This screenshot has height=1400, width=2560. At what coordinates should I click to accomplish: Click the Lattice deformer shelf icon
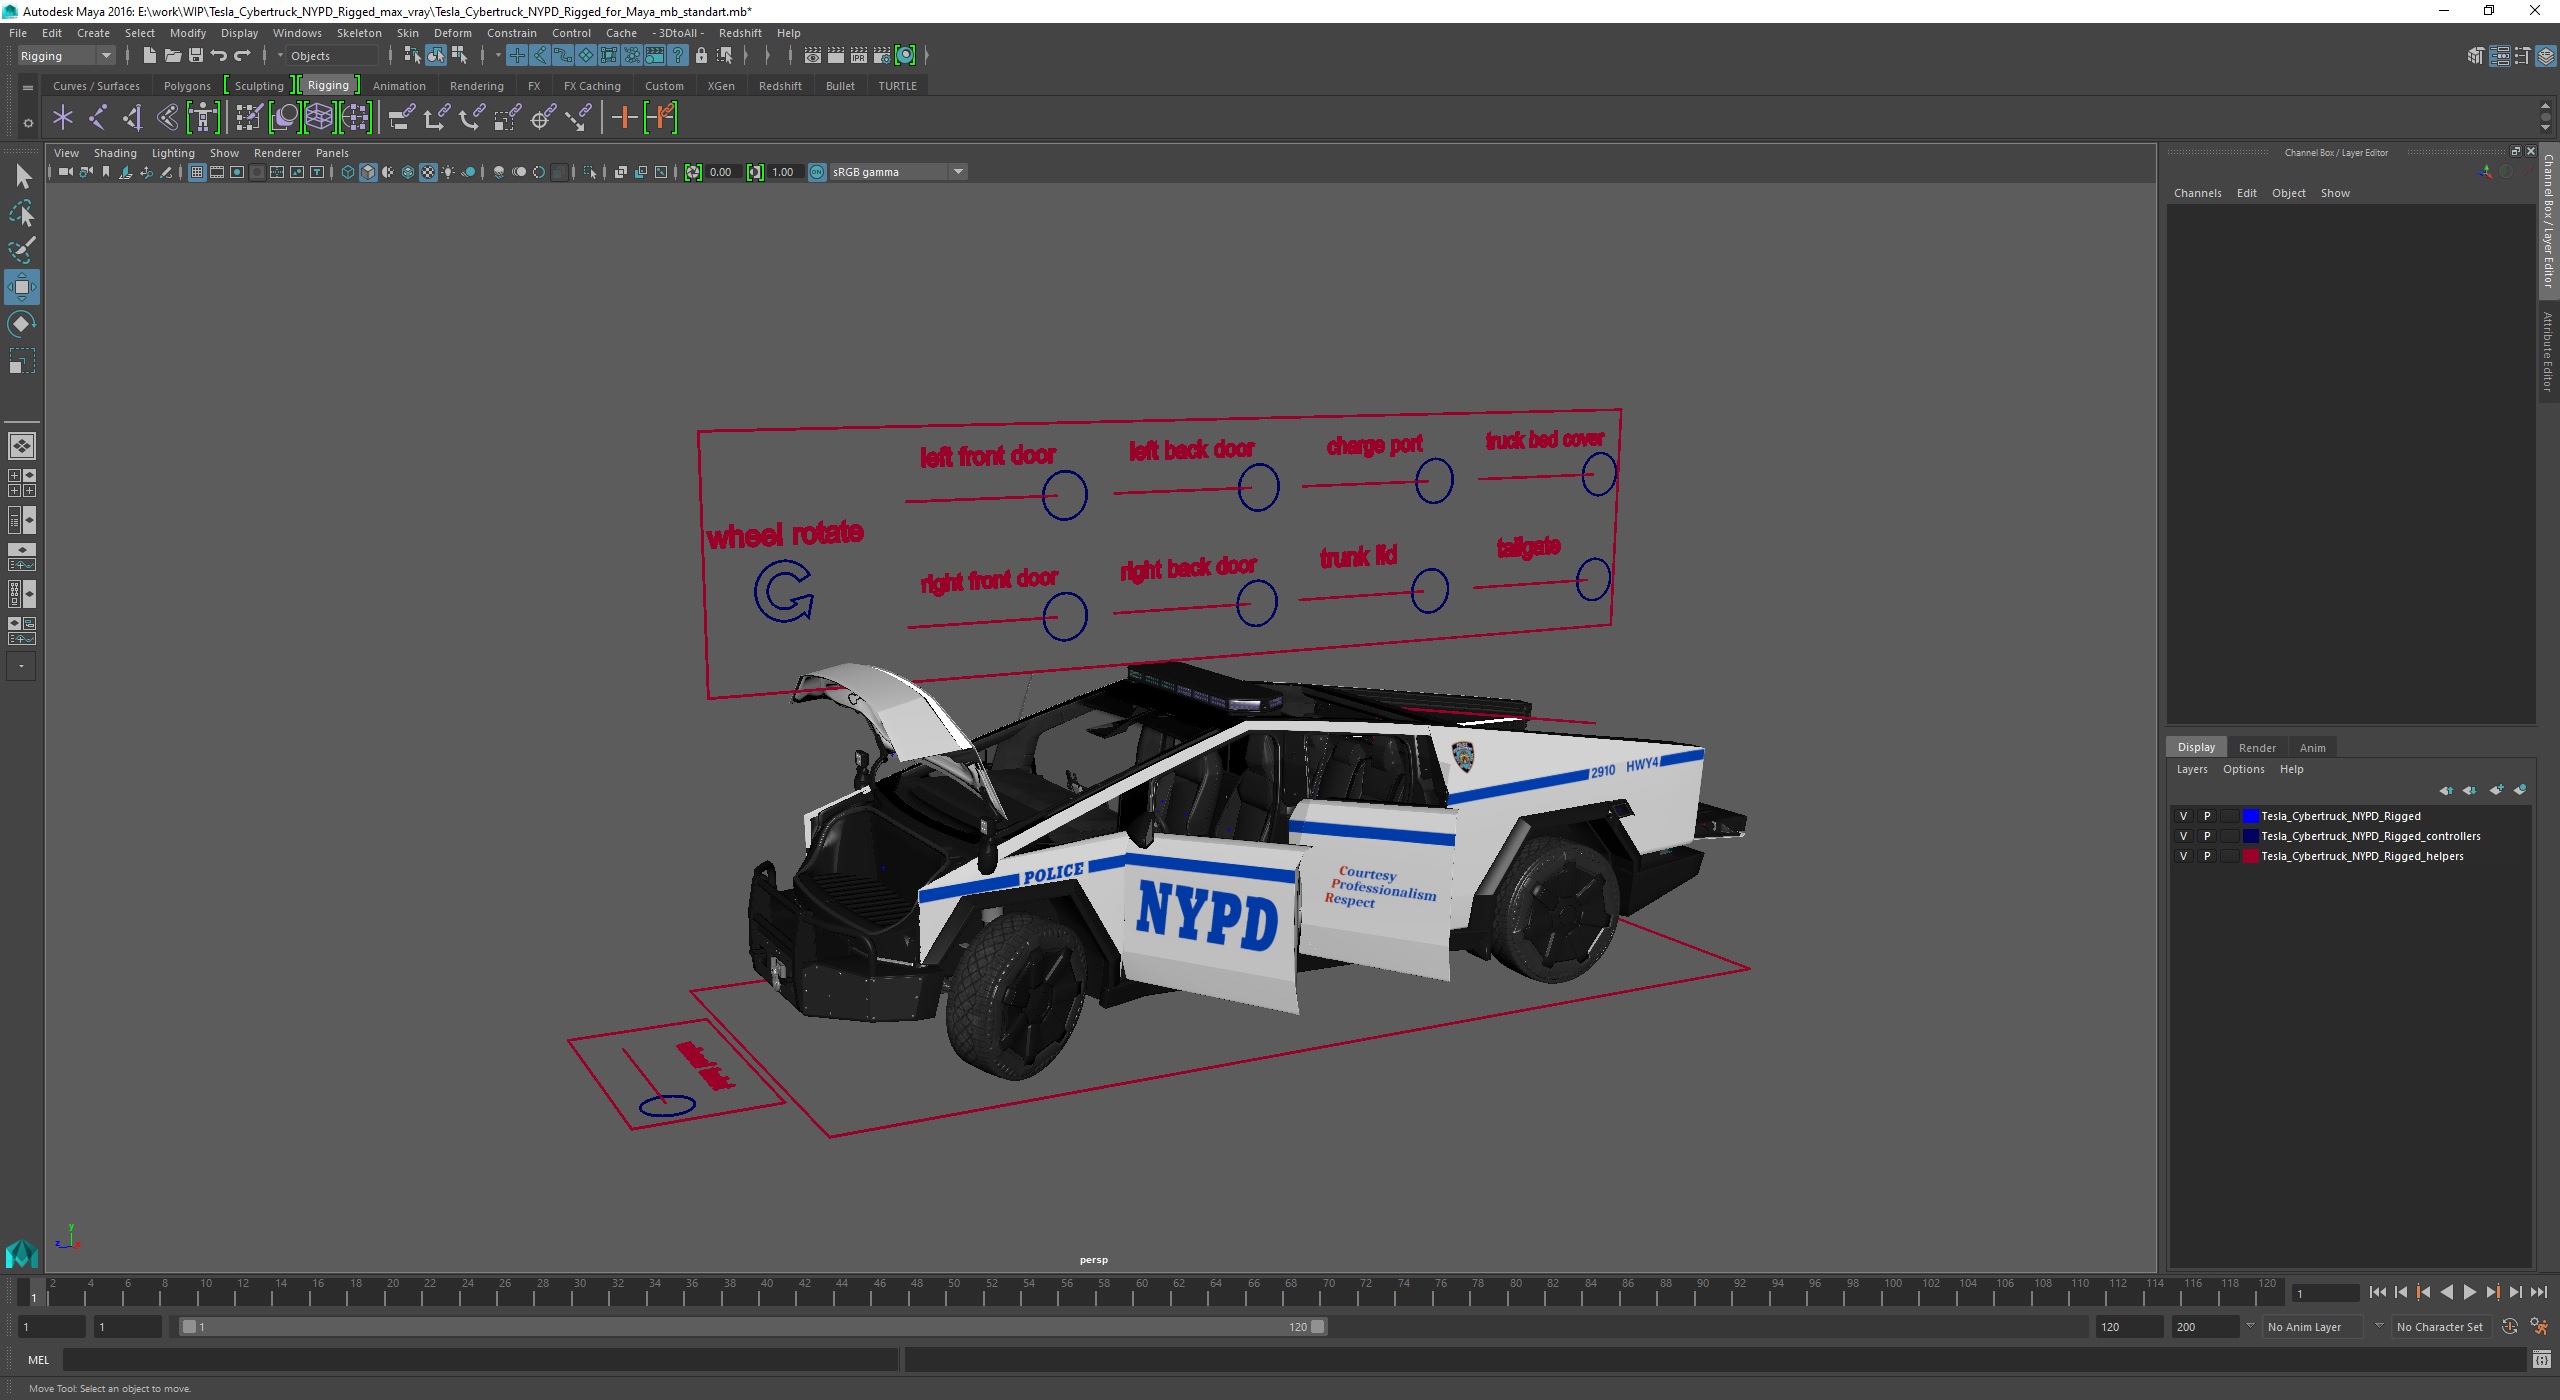(319, 118)
